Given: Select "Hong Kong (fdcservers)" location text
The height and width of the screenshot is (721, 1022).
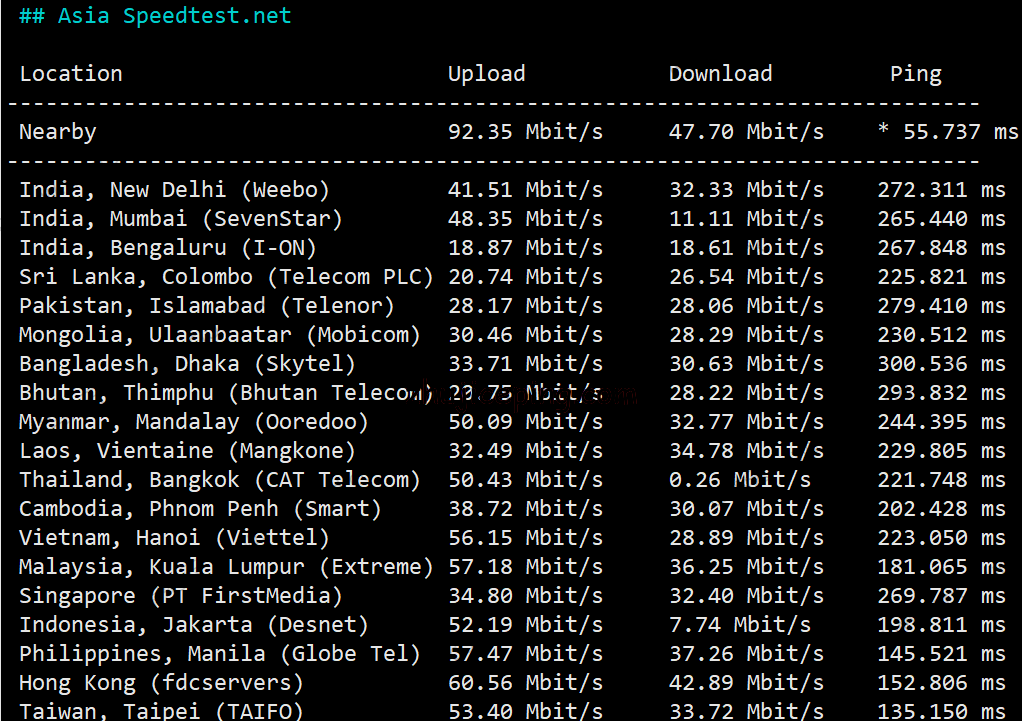Looking at the screenshot, I should pyautogui.click(x=161, y=683).
